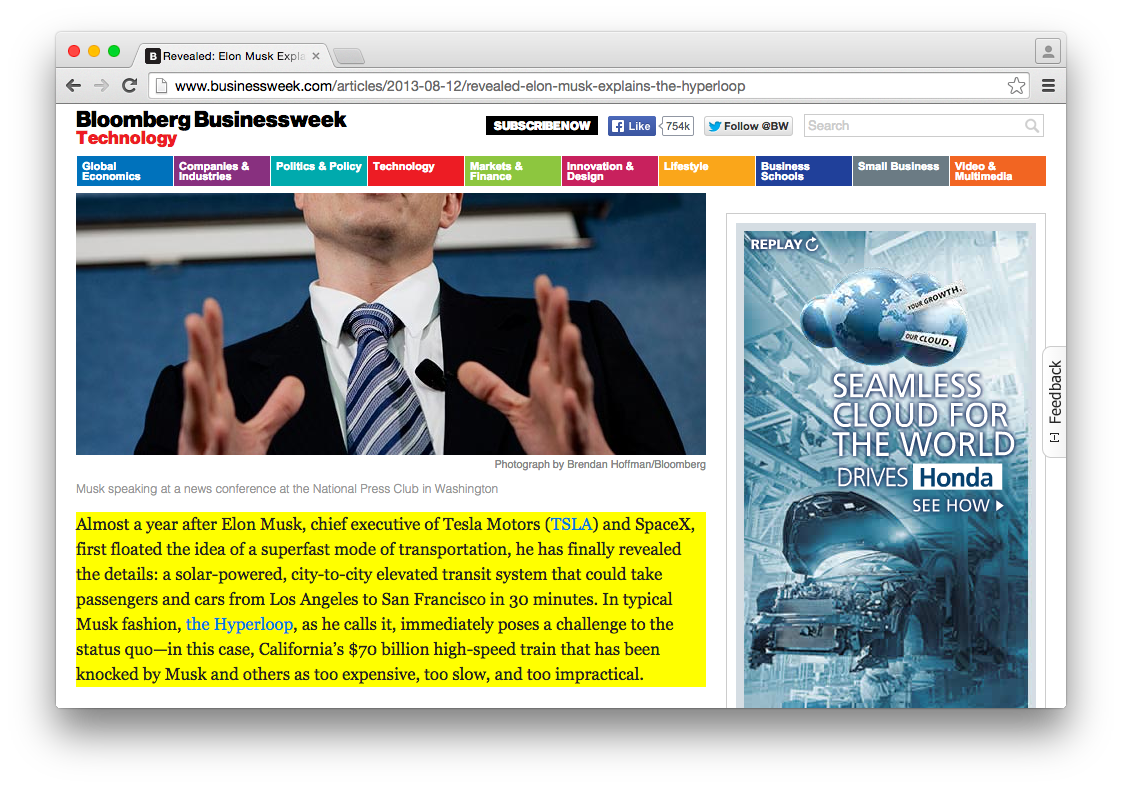Click the search magnifier icon

tap(1031, 126)
